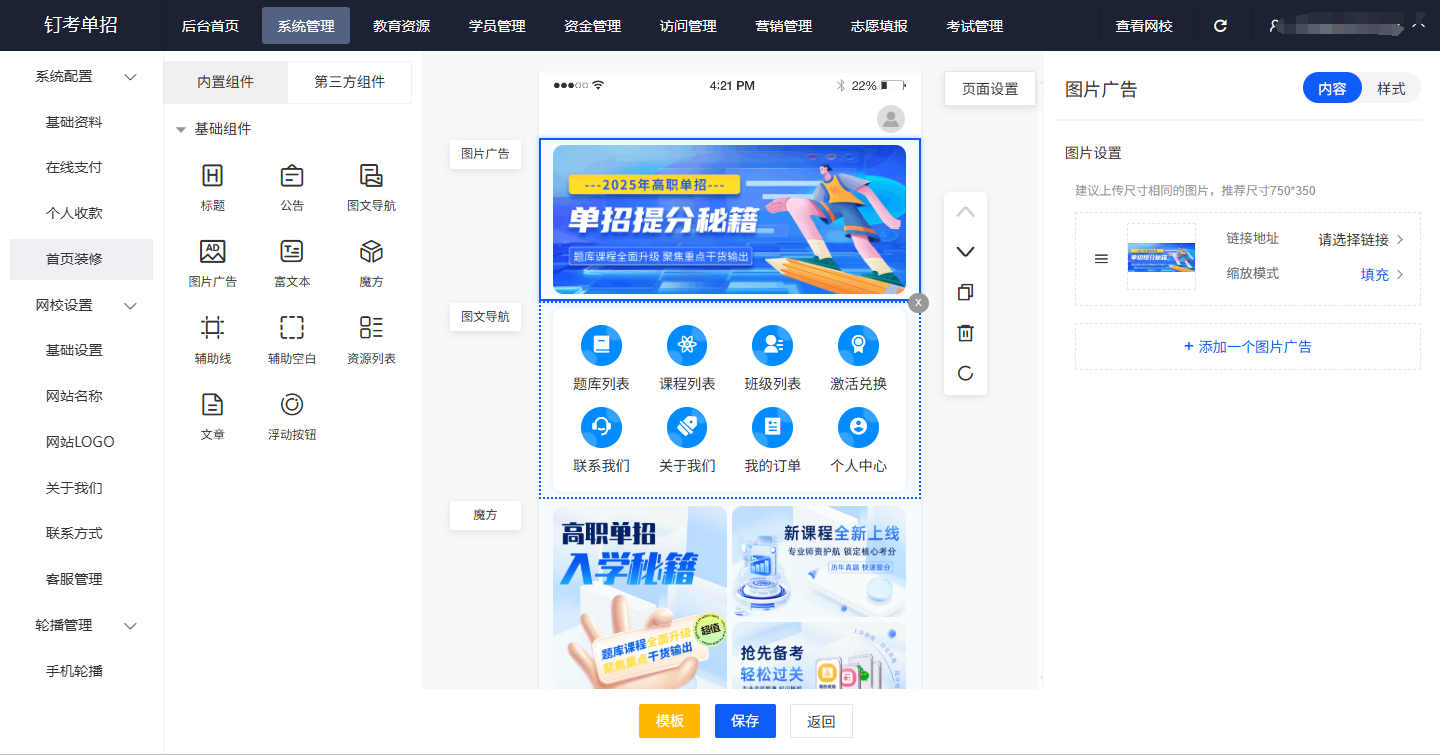1440x755 pixels.
Task: Insert the 浮动按钮 floating button component
Action: (292, 404)
